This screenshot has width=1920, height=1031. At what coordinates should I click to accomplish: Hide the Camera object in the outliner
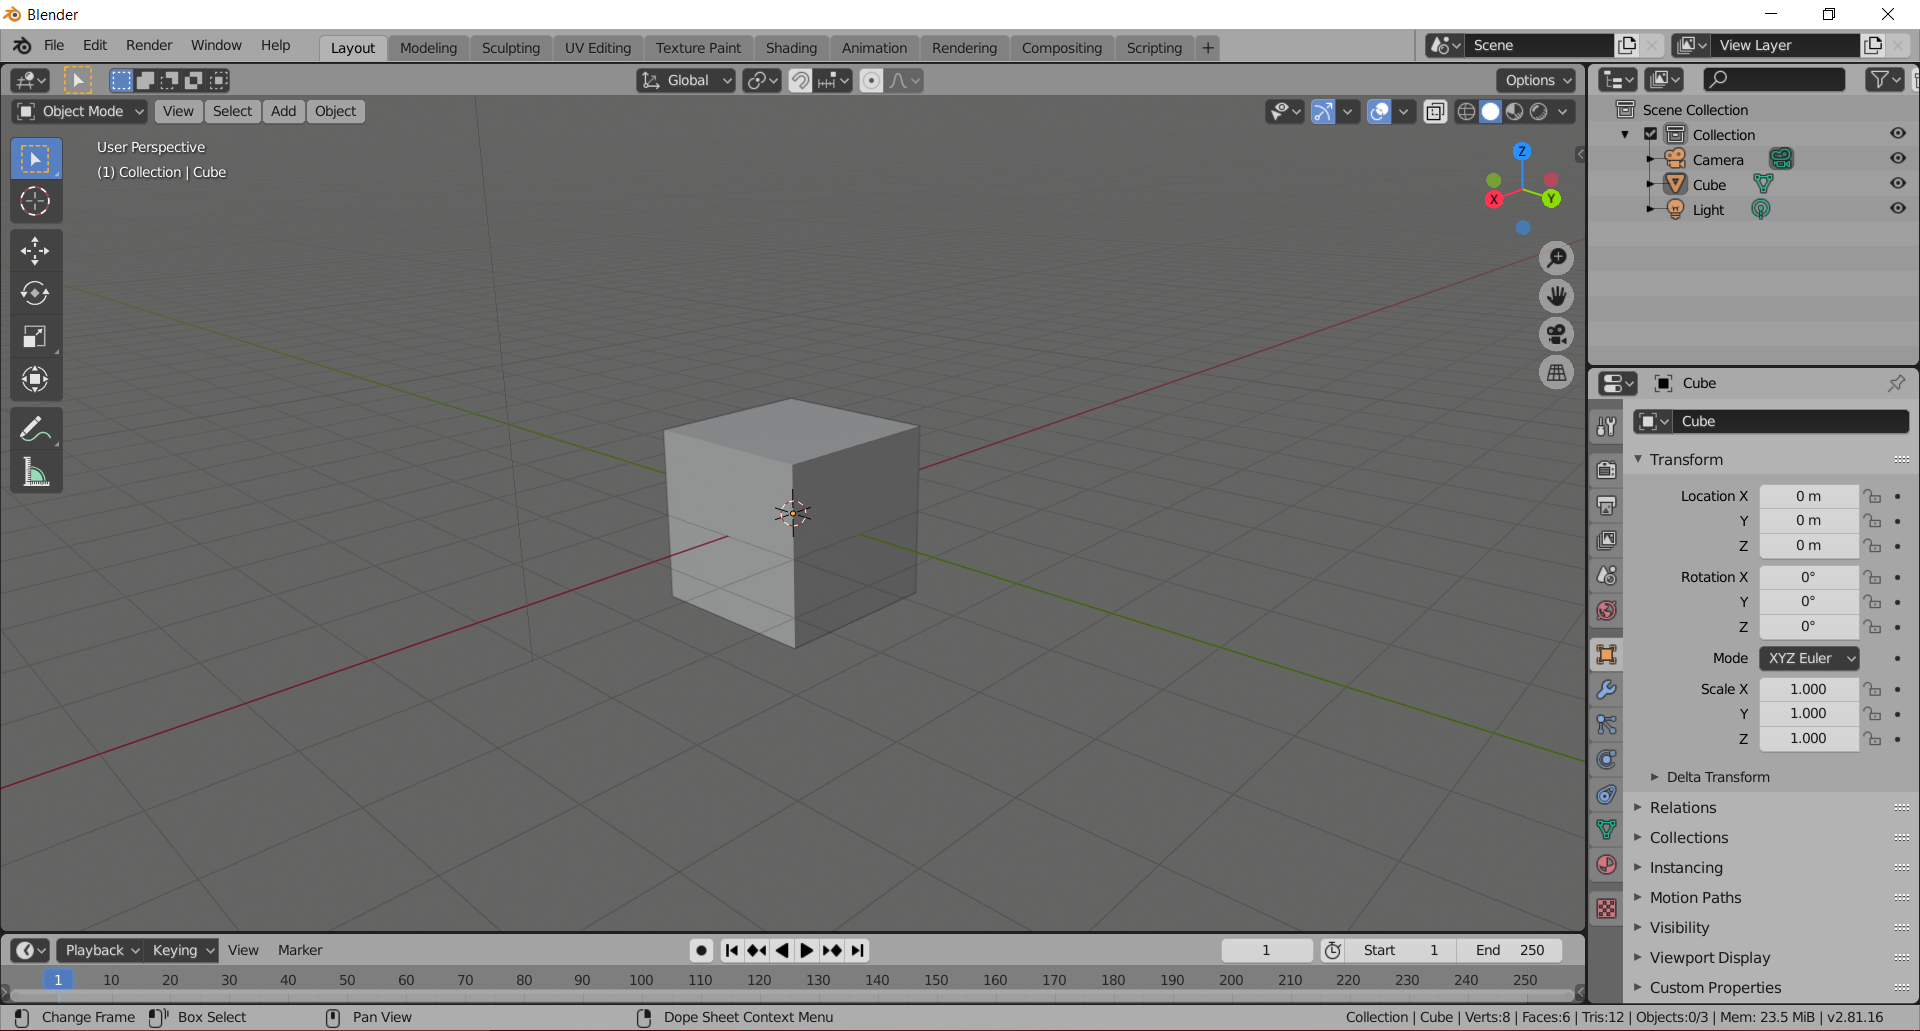1898,158
